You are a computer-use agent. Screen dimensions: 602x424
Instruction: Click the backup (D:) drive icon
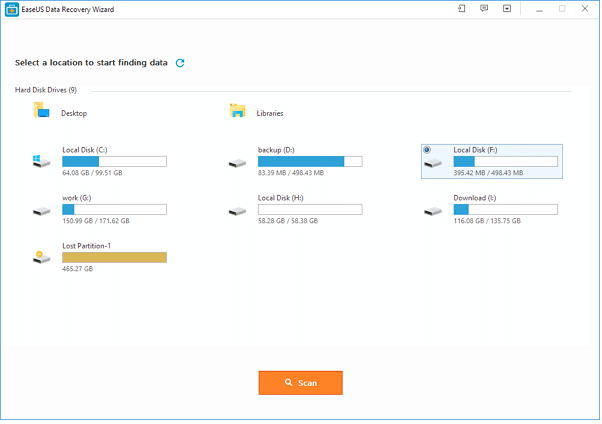[237, 164]
